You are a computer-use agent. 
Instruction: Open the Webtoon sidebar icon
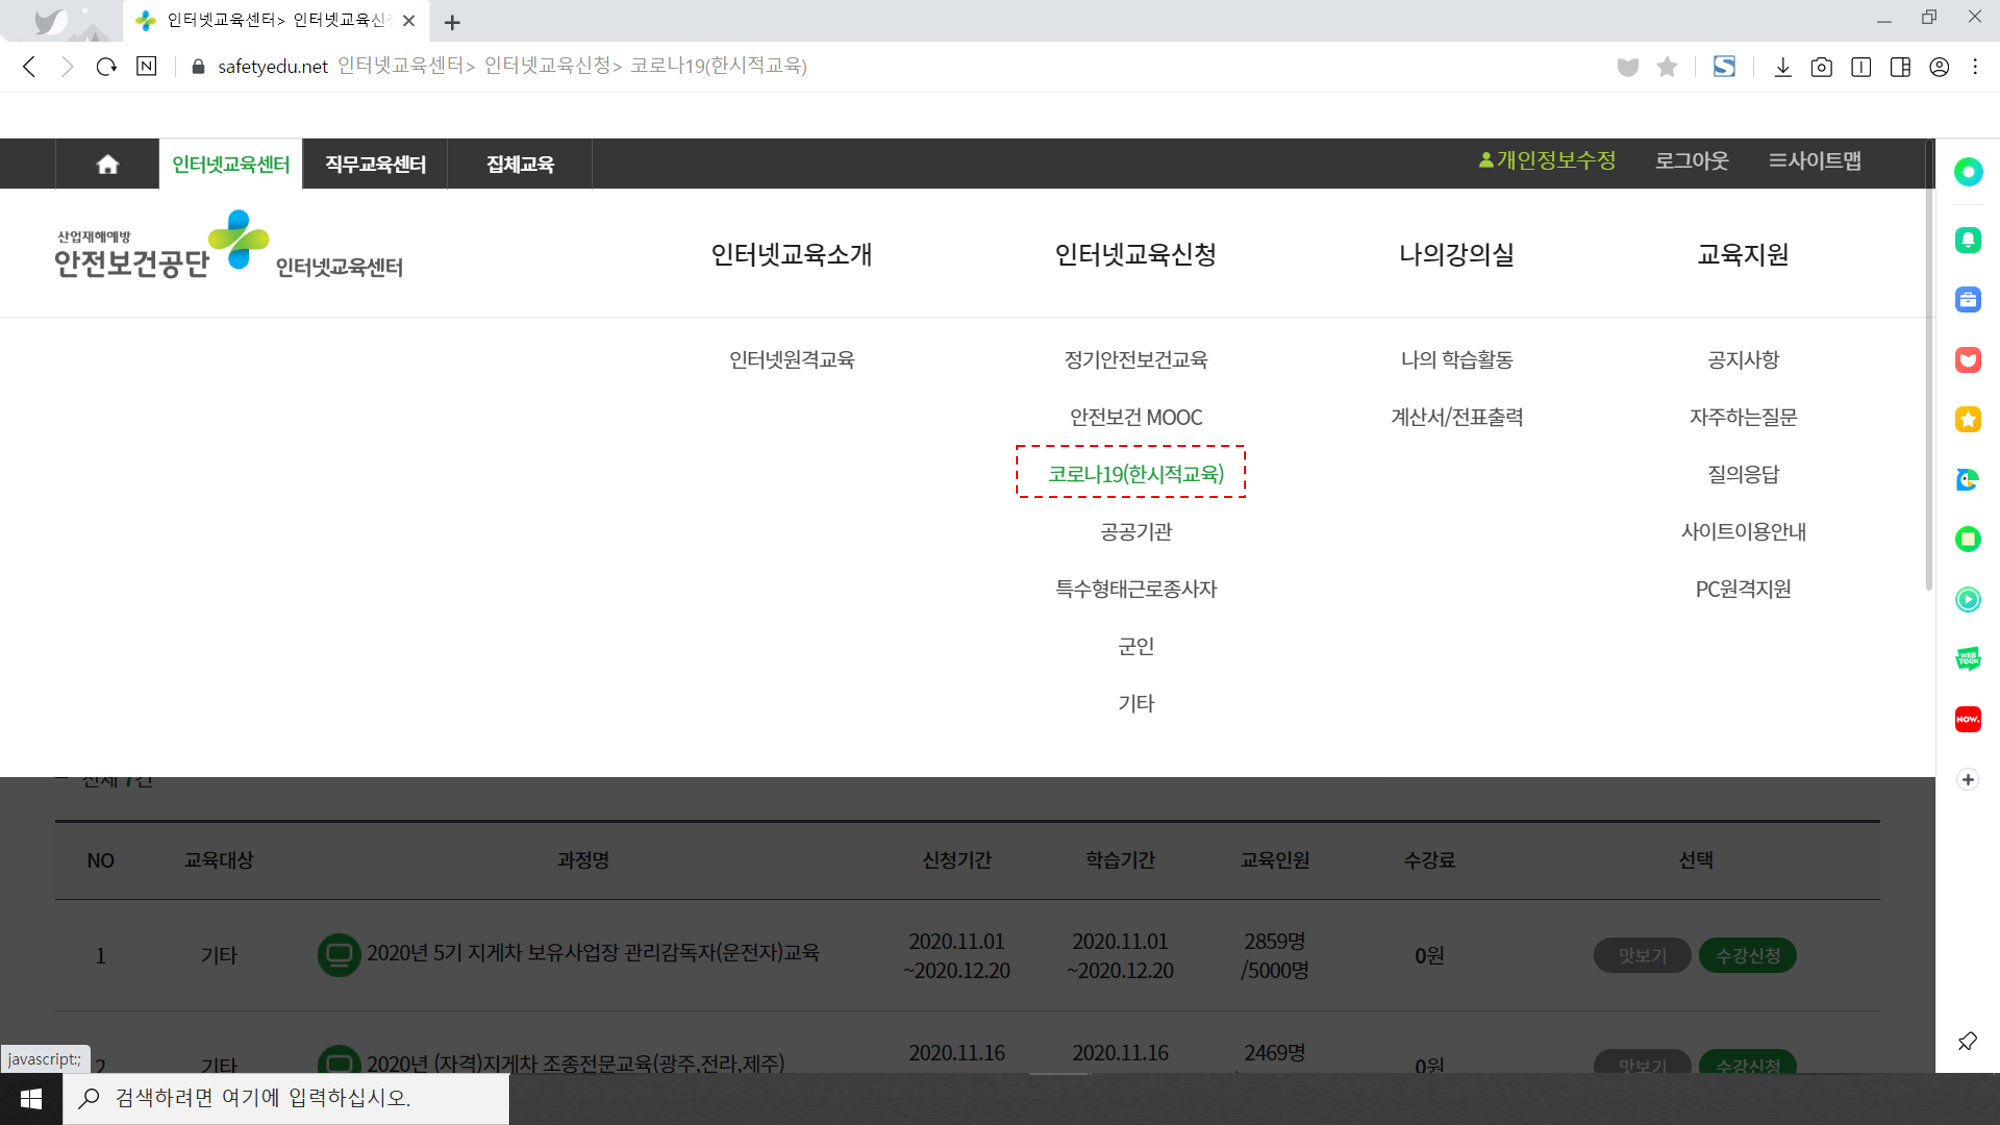[1967, 659]
